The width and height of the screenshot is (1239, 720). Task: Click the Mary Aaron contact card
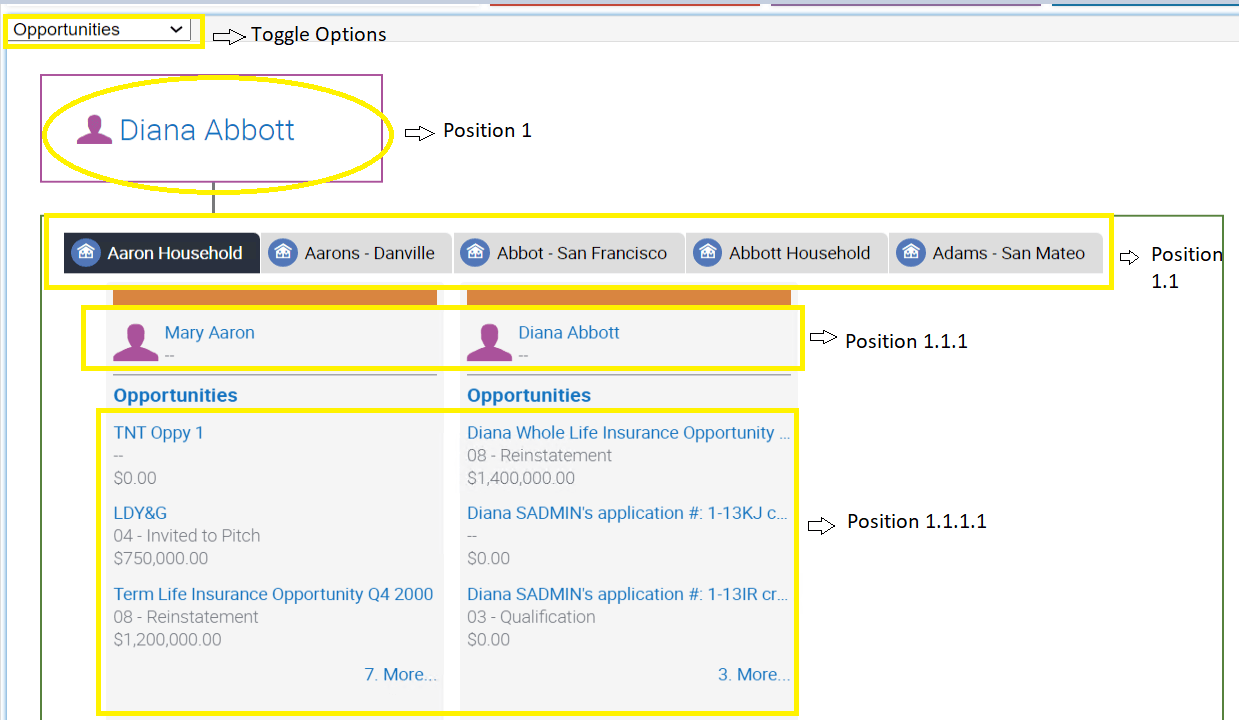[x=210, y=332]
